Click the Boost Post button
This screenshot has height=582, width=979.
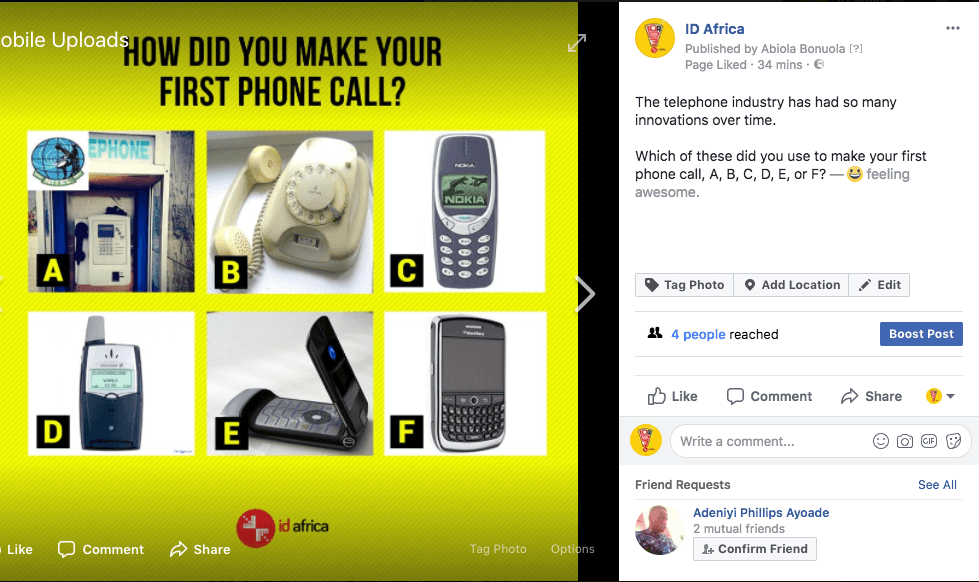coord(921,334)
